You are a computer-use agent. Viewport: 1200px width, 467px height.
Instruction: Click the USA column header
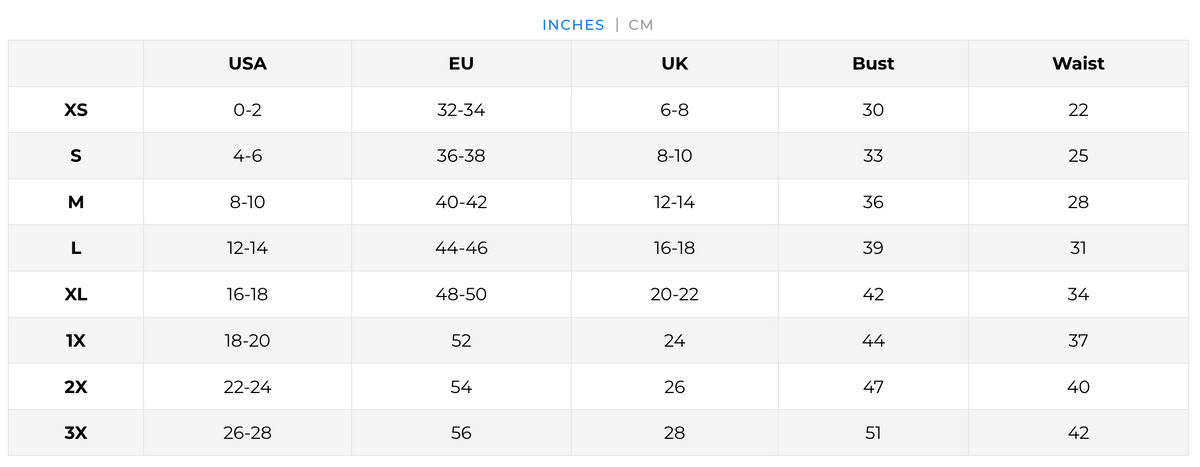(247, 64)
